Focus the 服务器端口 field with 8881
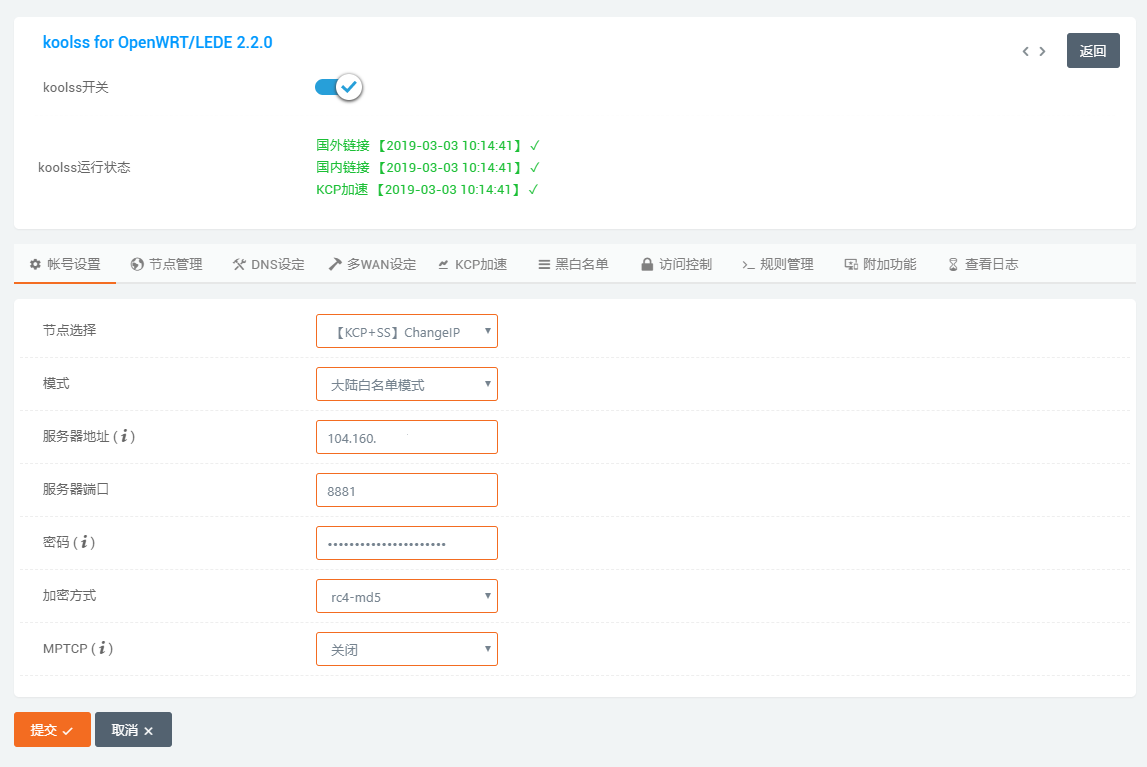1147x767 pixels. (407, 490)
